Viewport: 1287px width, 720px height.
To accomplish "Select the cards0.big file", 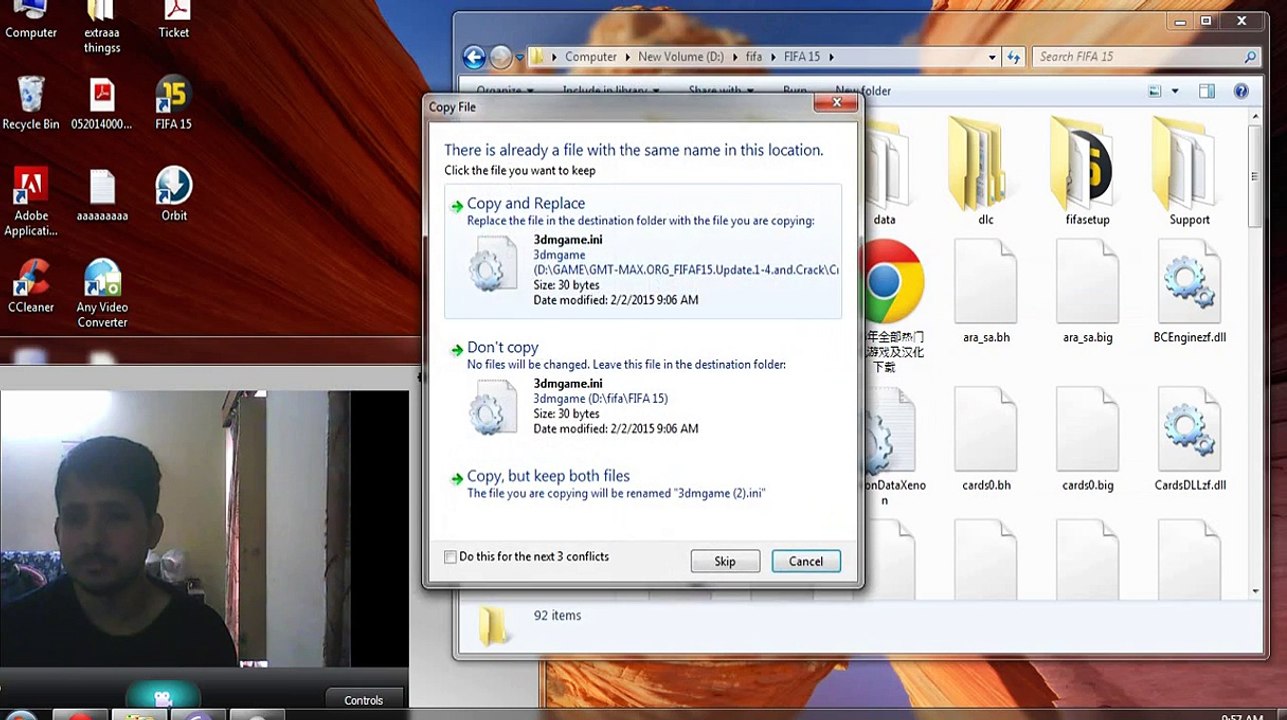I will [x=1087, y=440].
